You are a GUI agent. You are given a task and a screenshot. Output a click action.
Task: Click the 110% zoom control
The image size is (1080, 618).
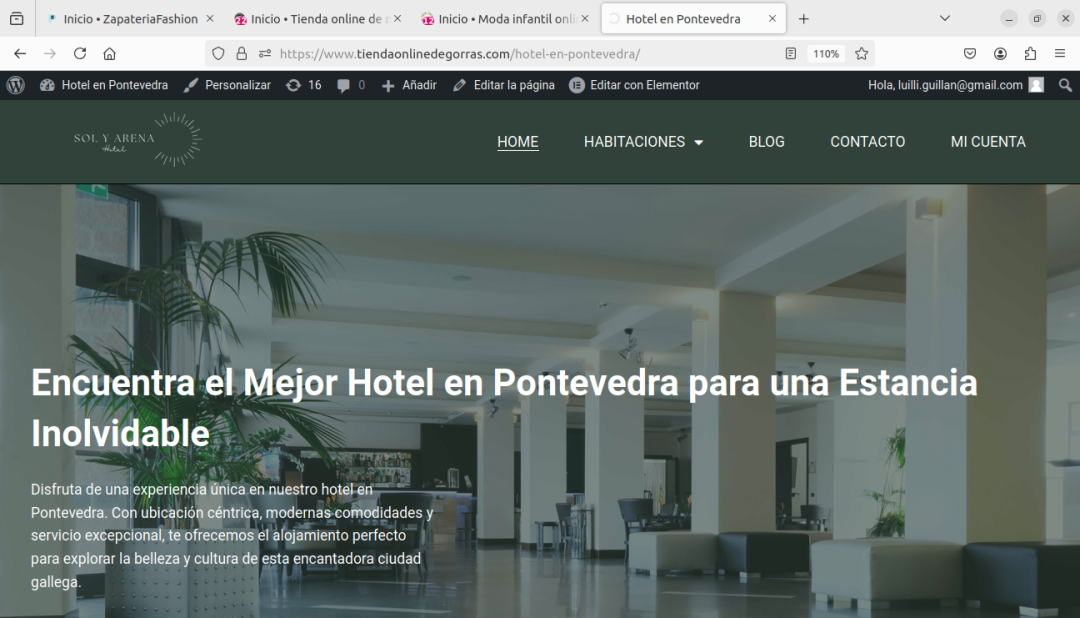click(x=825, y=53)
